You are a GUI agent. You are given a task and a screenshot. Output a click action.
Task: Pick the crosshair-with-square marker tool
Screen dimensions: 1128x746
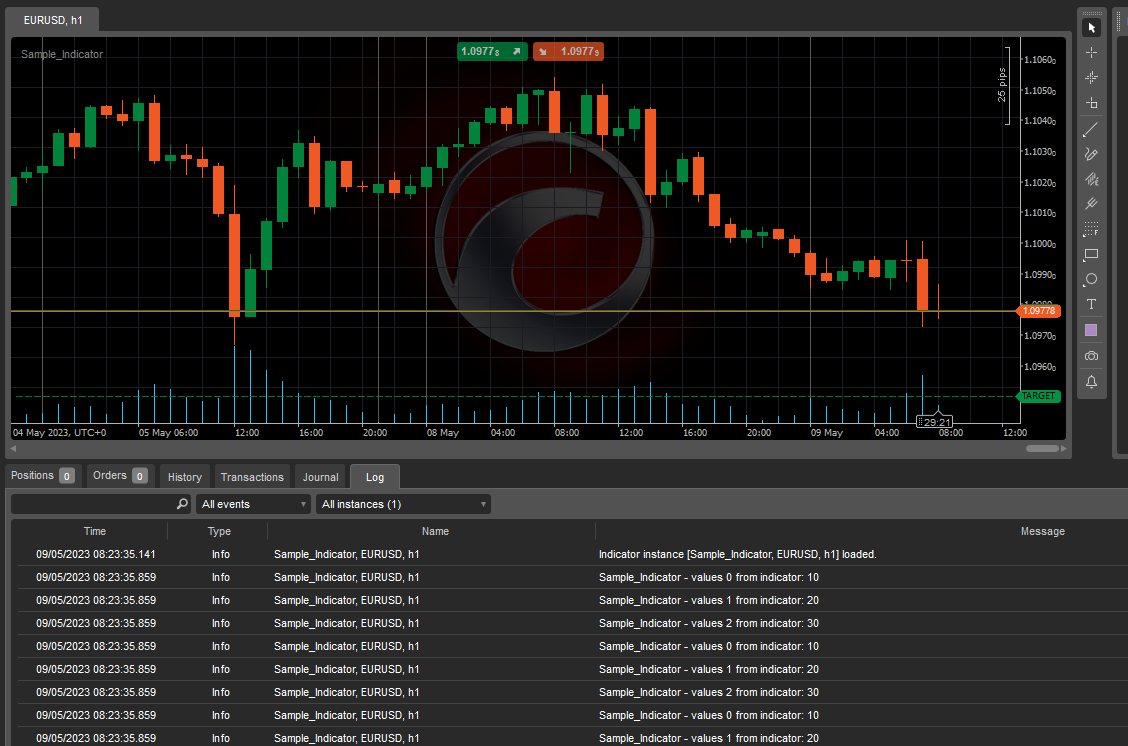(x=1091, y=103)
